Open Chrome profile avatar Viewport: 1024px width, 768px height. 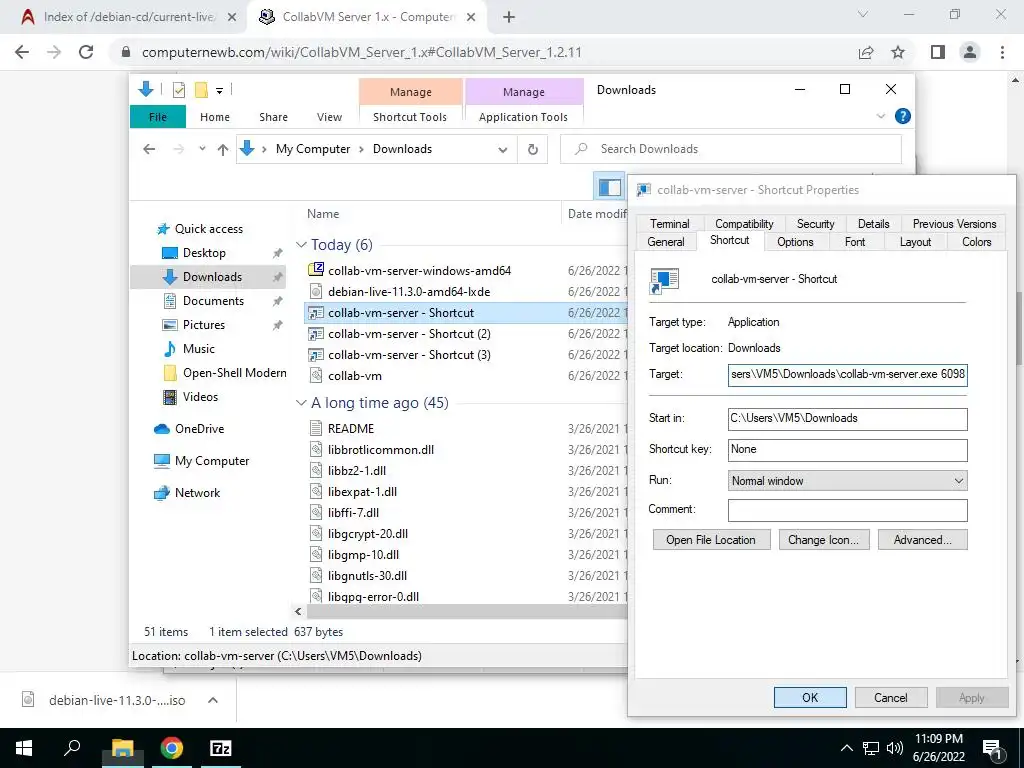tap(970, 52)
